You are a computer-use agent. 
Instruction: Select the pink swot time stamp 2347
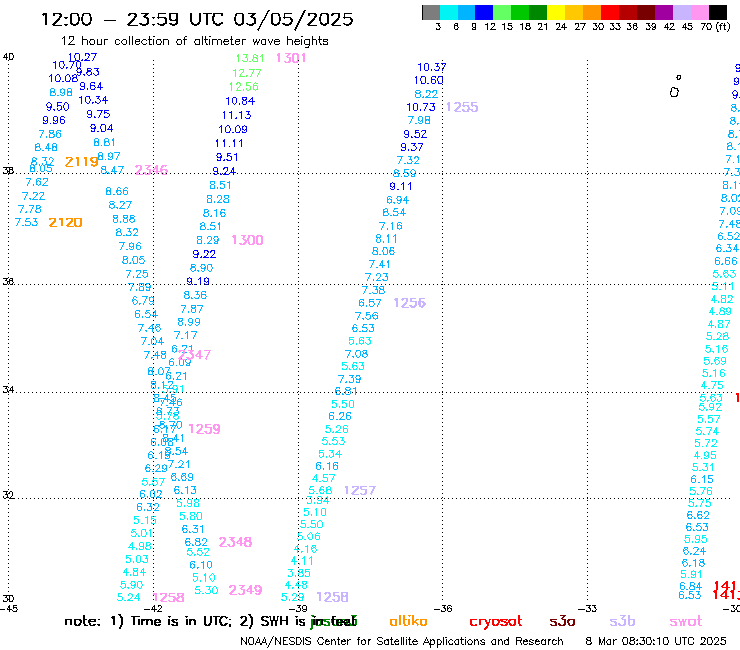(194, 355)
